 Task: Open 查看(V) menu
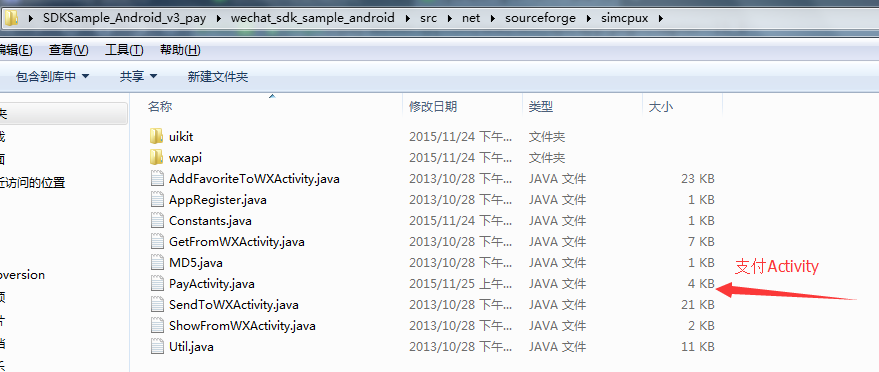68,50
